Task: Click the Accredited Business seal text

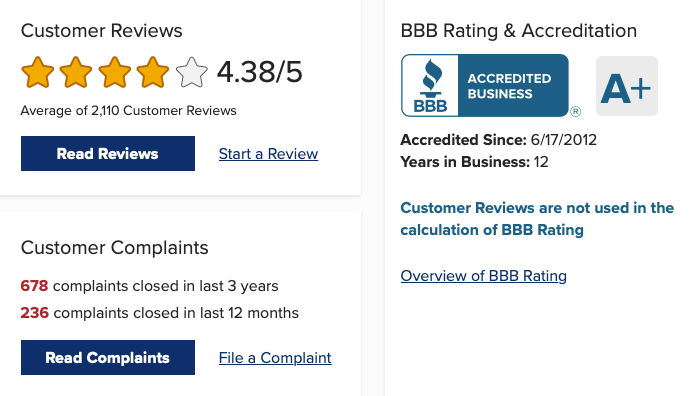Action: point(509,86)
